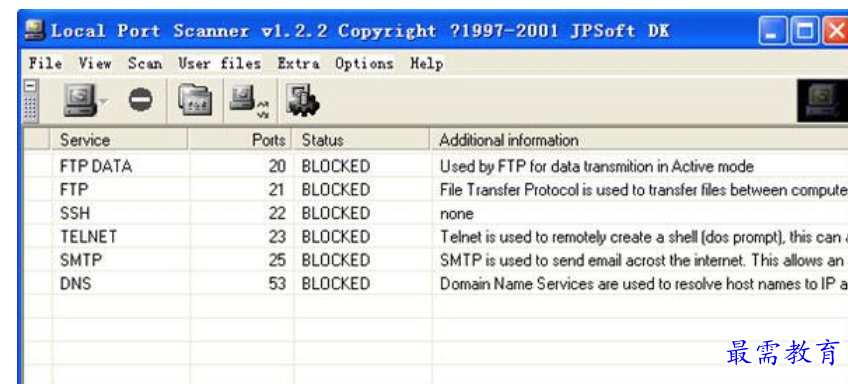Open the User files menu
The image size is (848, 384).
click(220, 63)
